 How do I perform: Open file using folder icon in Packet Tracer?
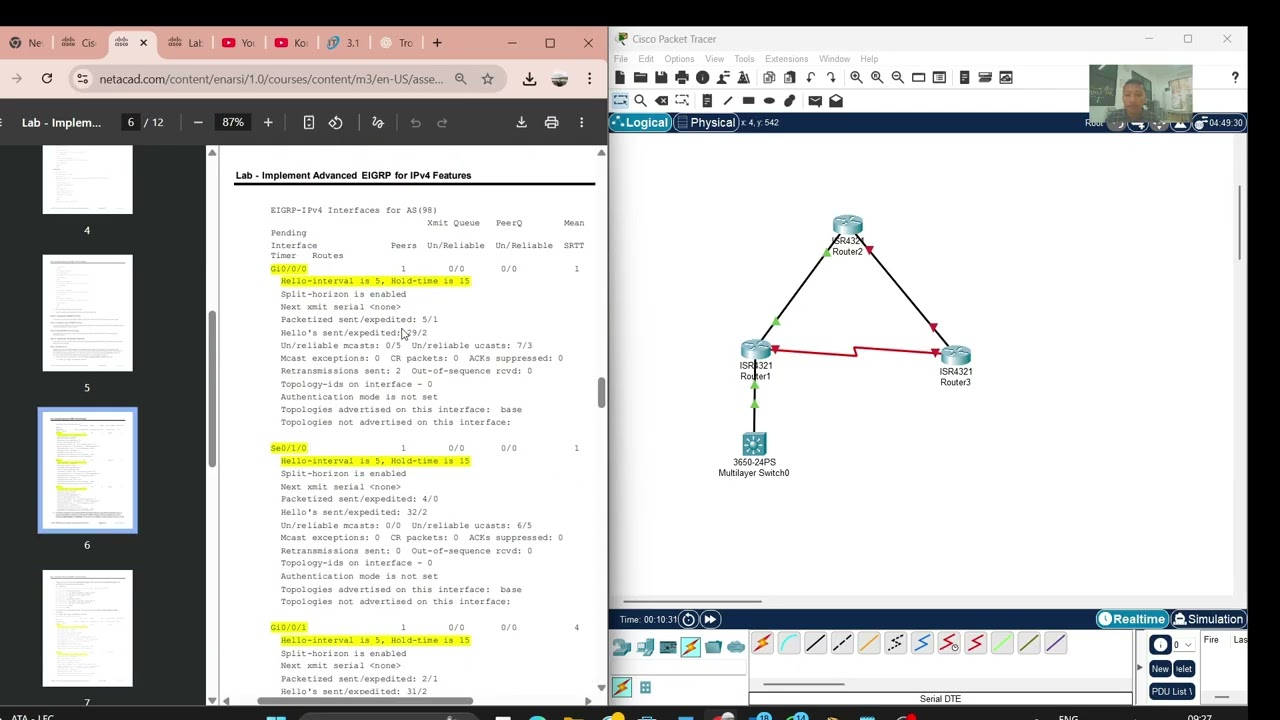click(x=640, y=77)
